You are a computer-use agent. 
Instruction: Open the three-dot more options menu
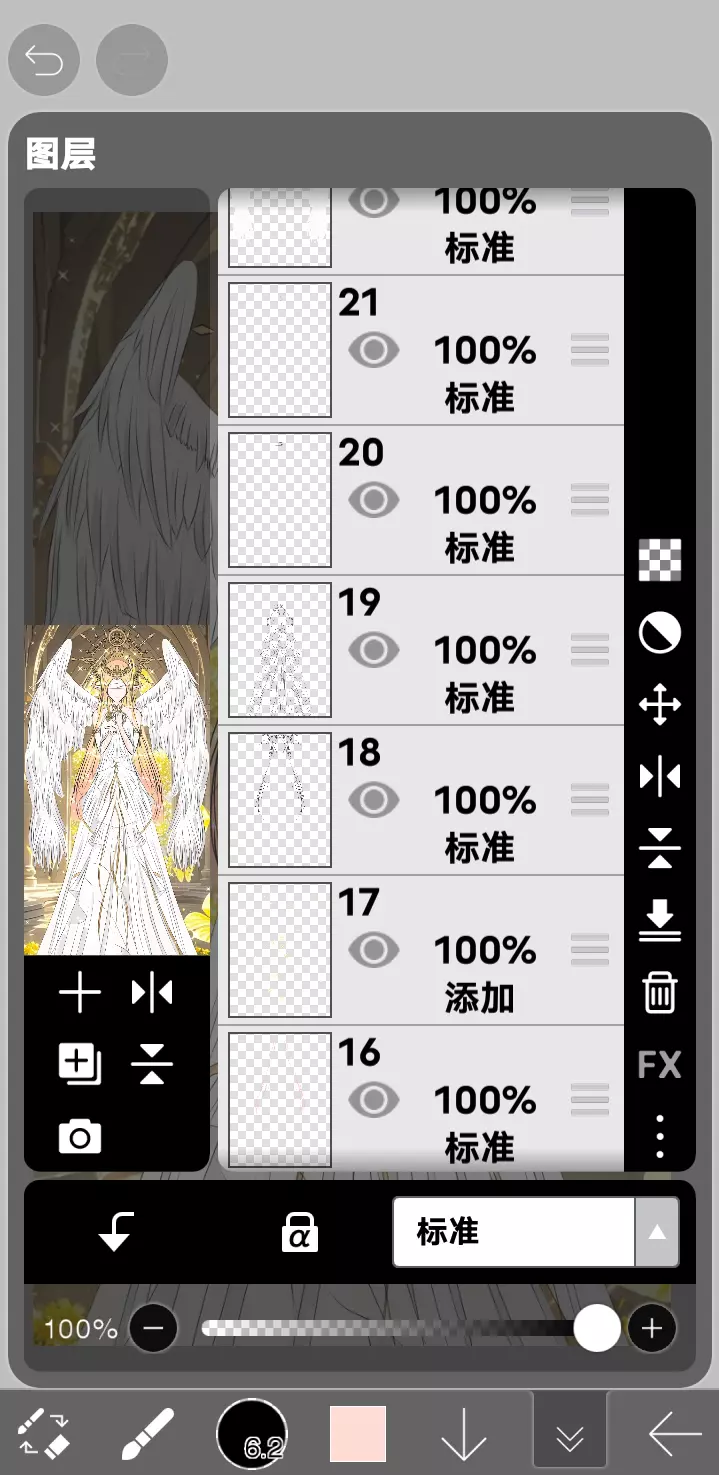click(x=660, y=1136)
